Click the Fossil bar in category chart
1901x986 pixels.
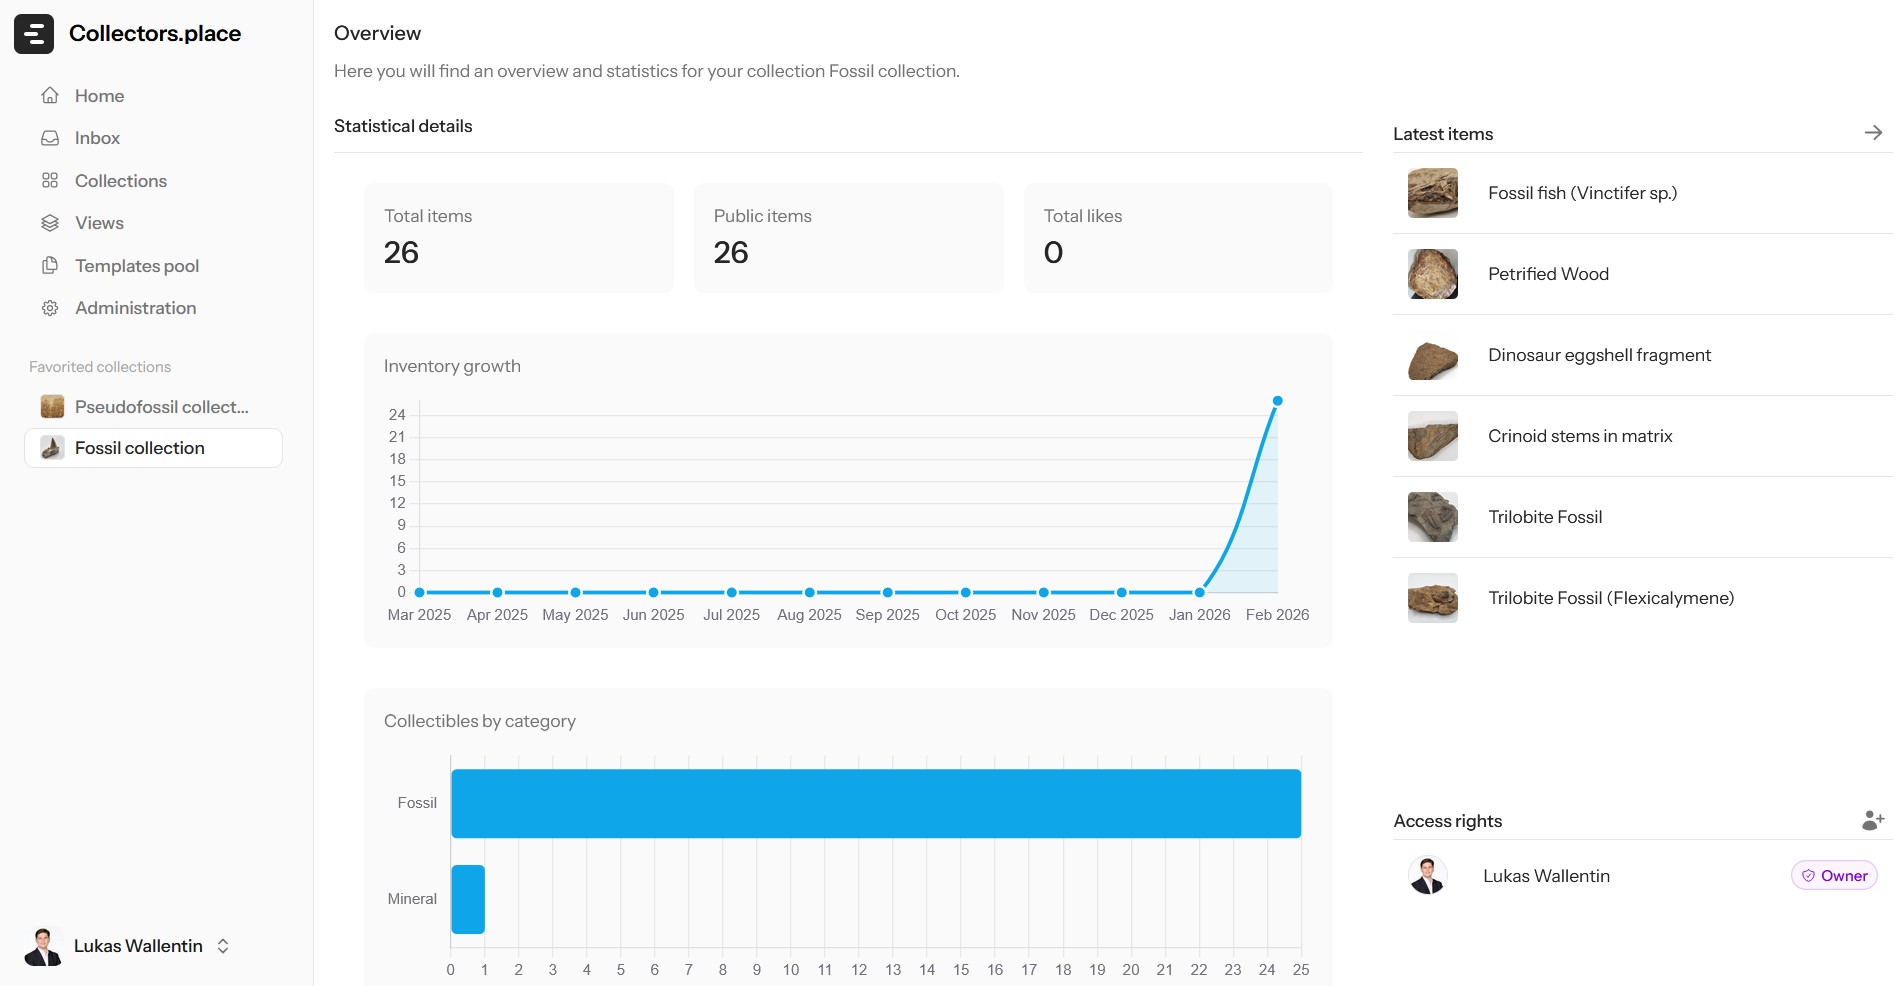[x=875, y=803]
